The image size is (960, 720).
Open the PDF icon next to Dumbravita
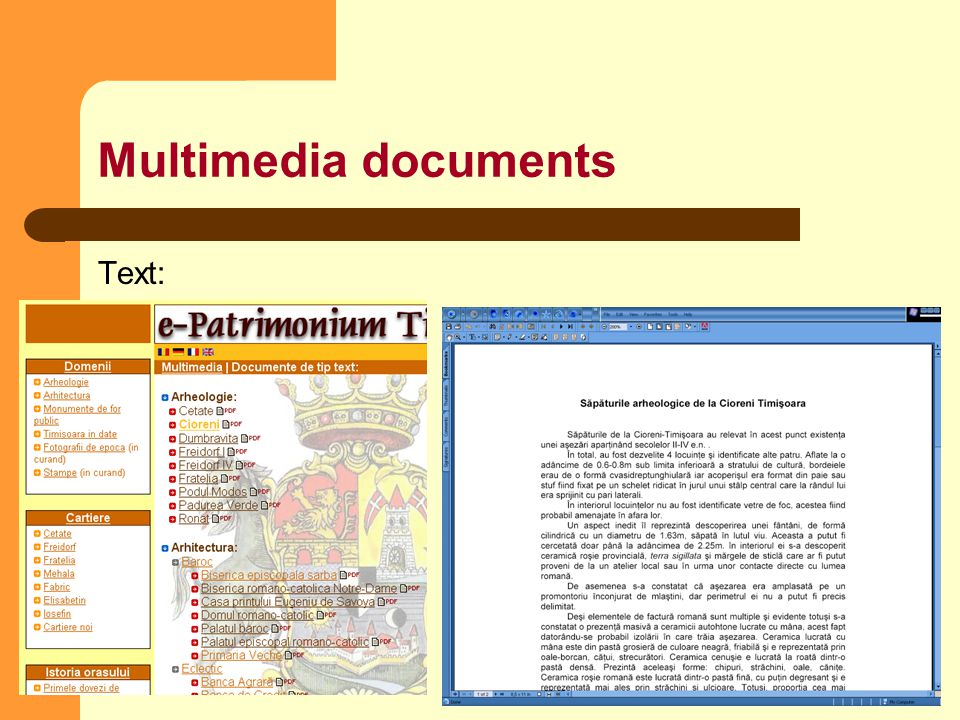point(250,438)
